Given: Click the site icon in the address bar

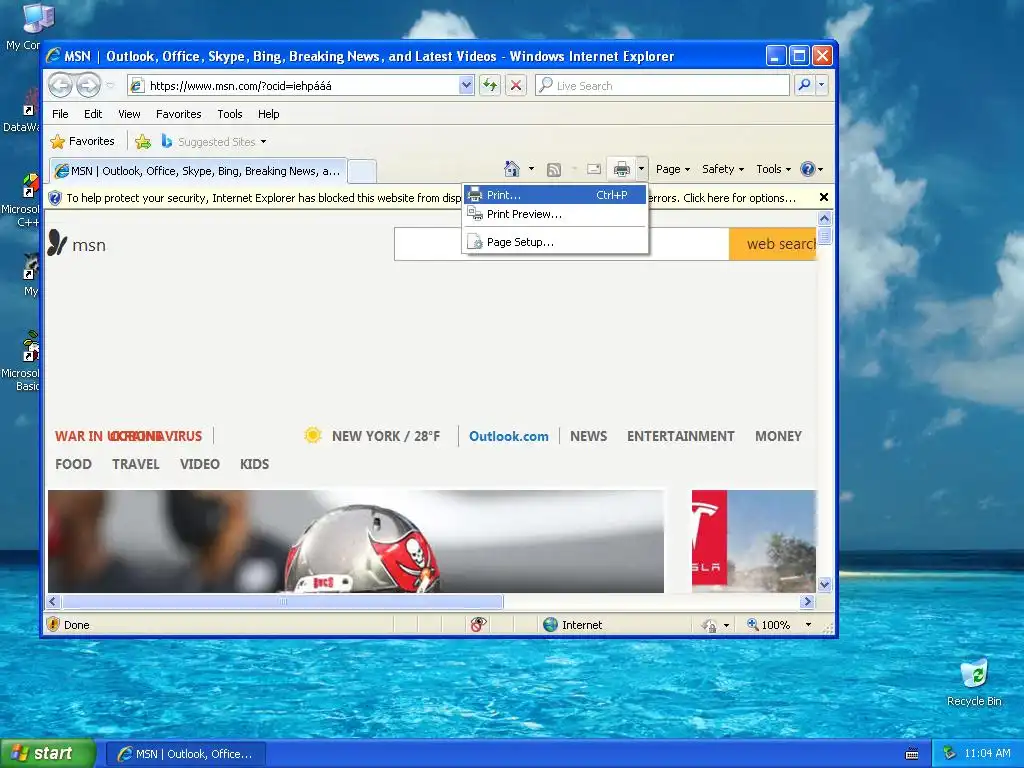Looking at the screenshot, I should (136, 86).
